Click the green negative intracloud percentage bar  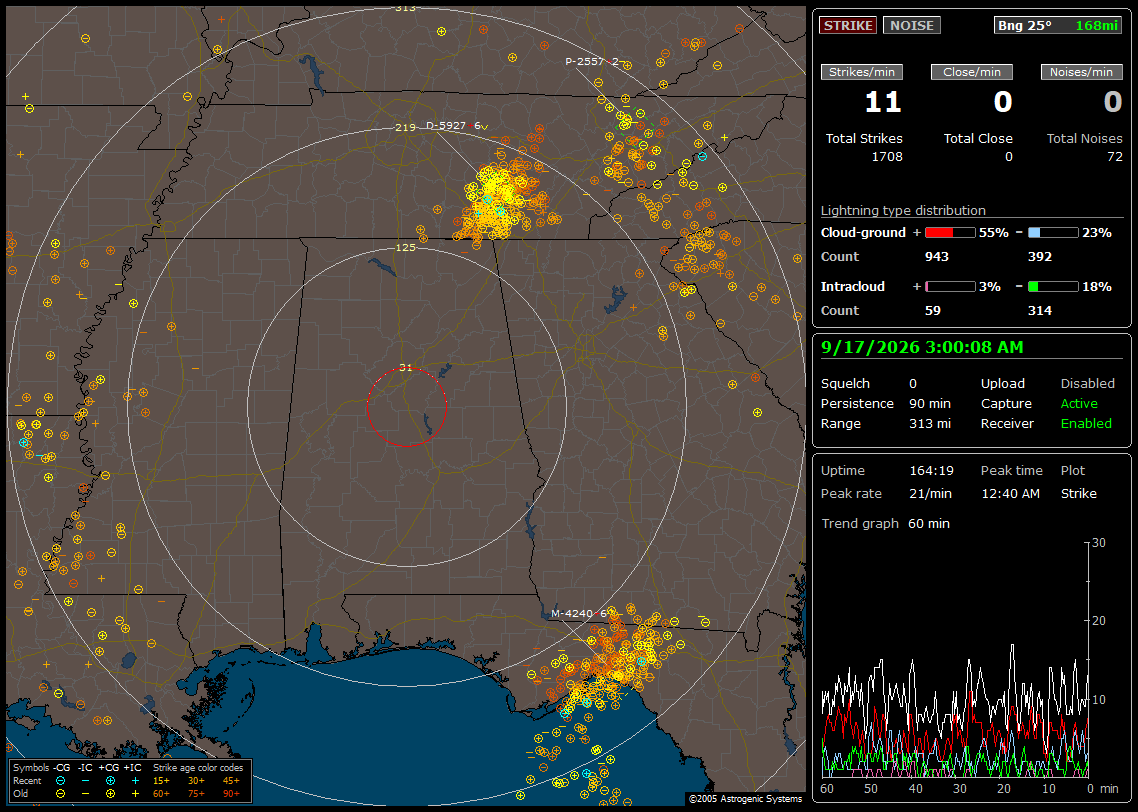coord(1053,287)
